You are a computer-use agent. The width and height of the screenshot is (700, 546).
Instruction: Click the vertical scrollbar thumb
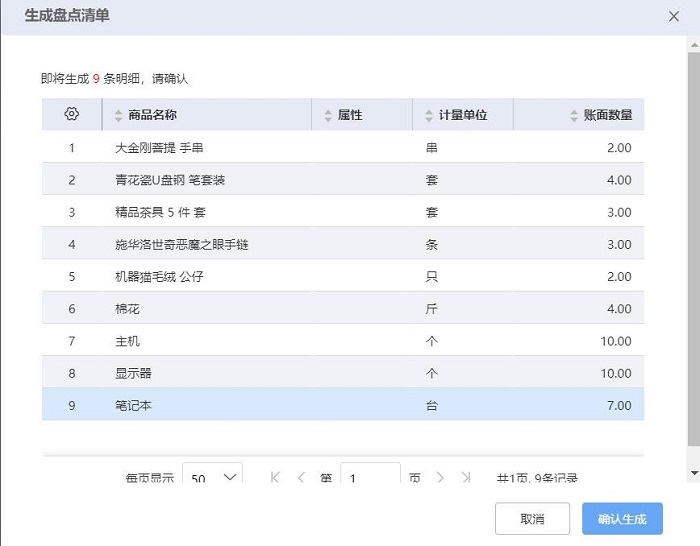coord(694,249)
